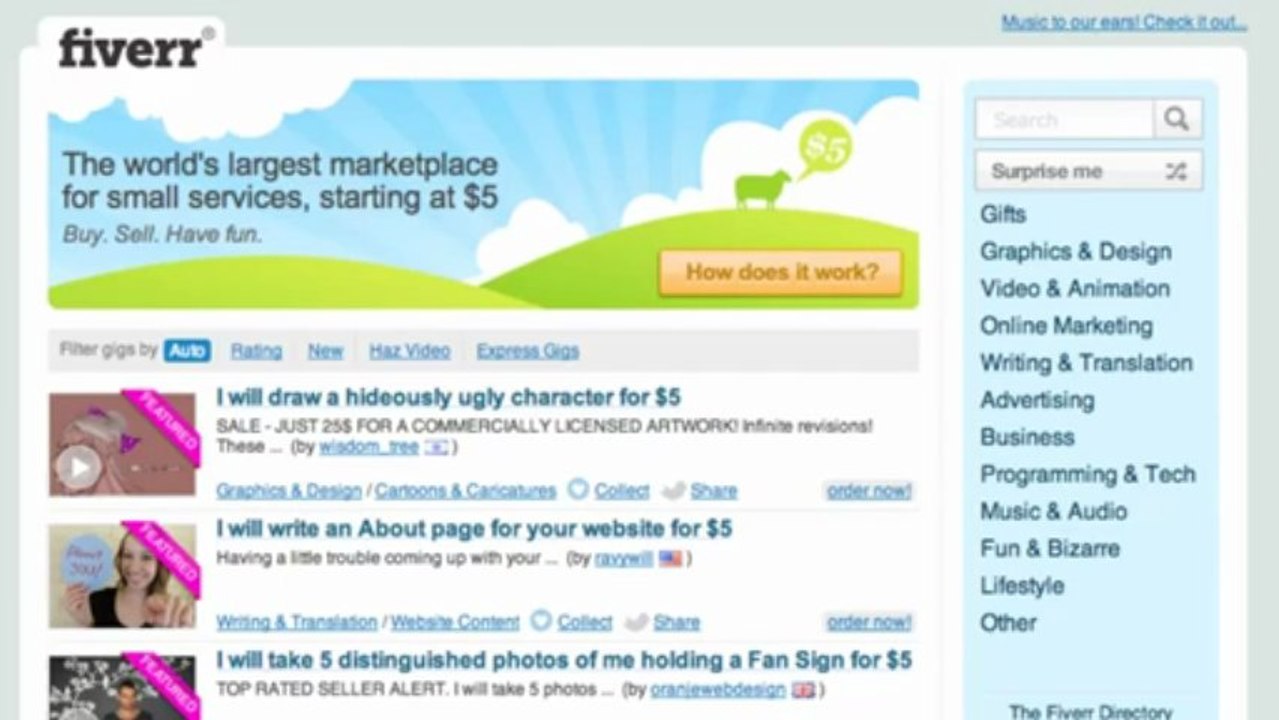Click the Collect circle icon on ugly character gig
The width and height of the screenshot is (1279, 720).
coord(577,490)
